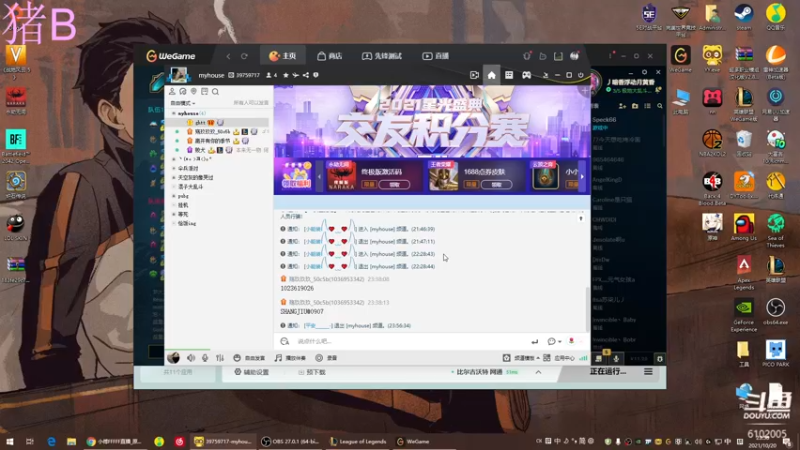The image size is (800, 450).
Task: Click the flower gift icon in chat input
Action: click(x=571, y=341)
